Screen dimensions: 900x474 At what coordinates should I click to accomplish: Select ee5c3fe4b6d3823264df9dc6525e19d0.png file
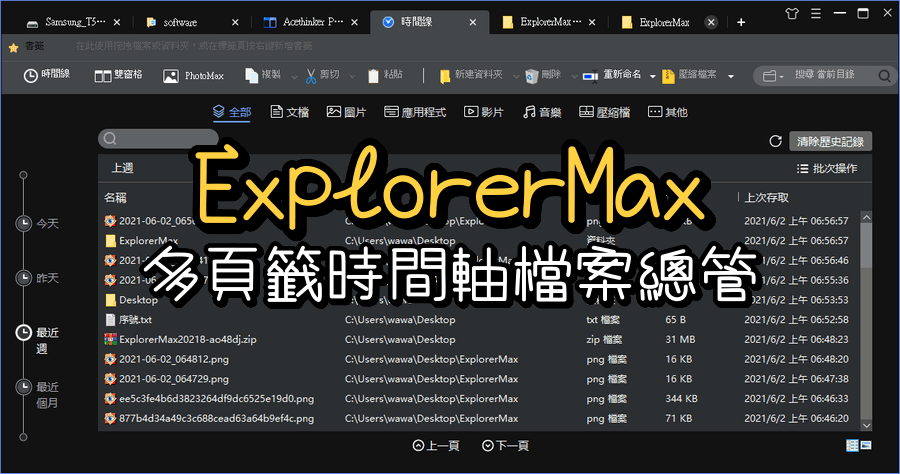click(x=216, y=399)
